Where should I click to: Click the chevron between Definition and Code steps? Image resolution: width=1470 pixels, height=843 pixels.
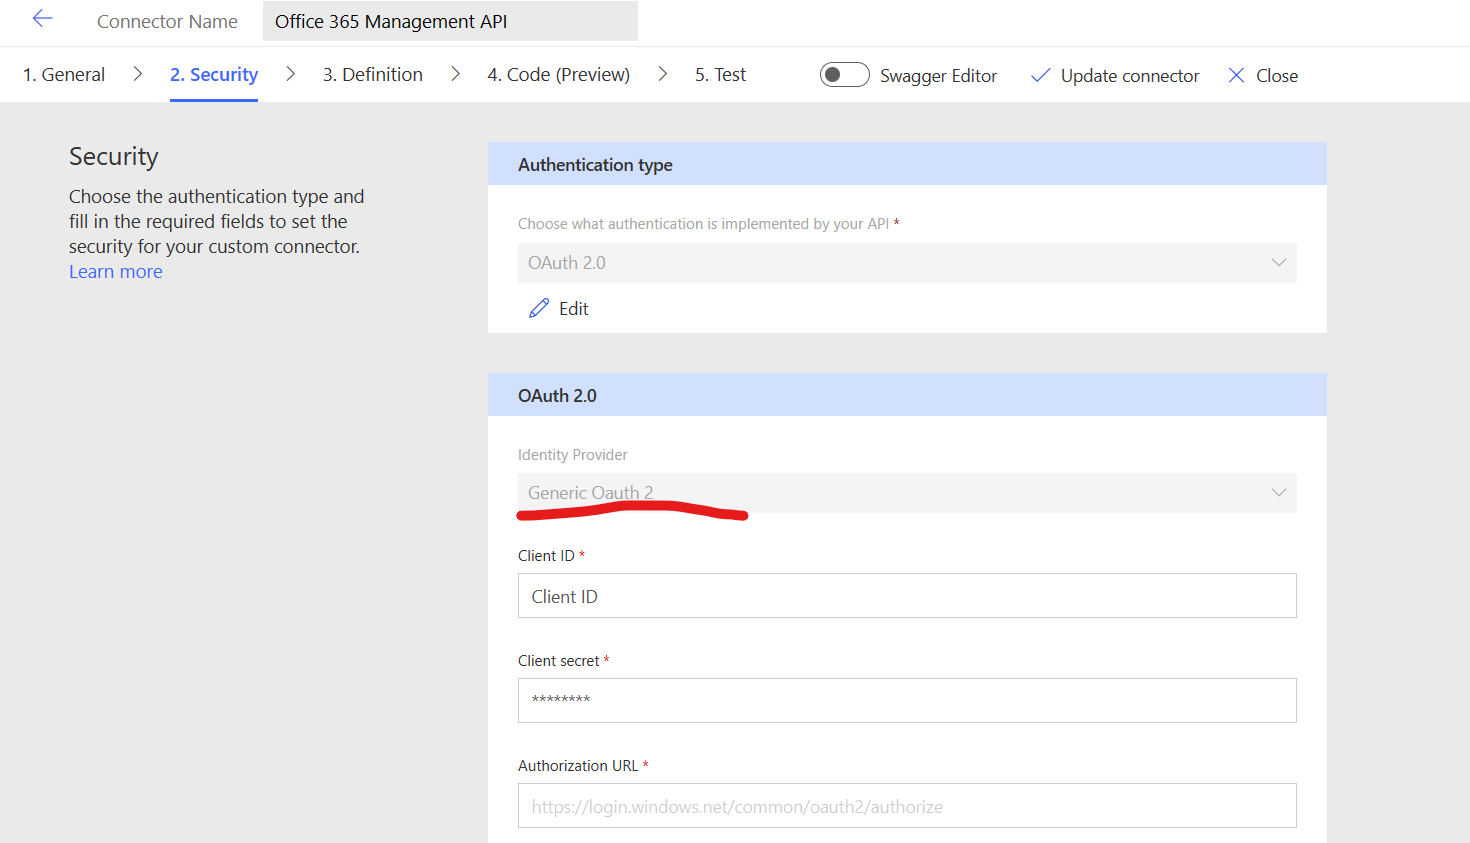(x=455, y=74)
